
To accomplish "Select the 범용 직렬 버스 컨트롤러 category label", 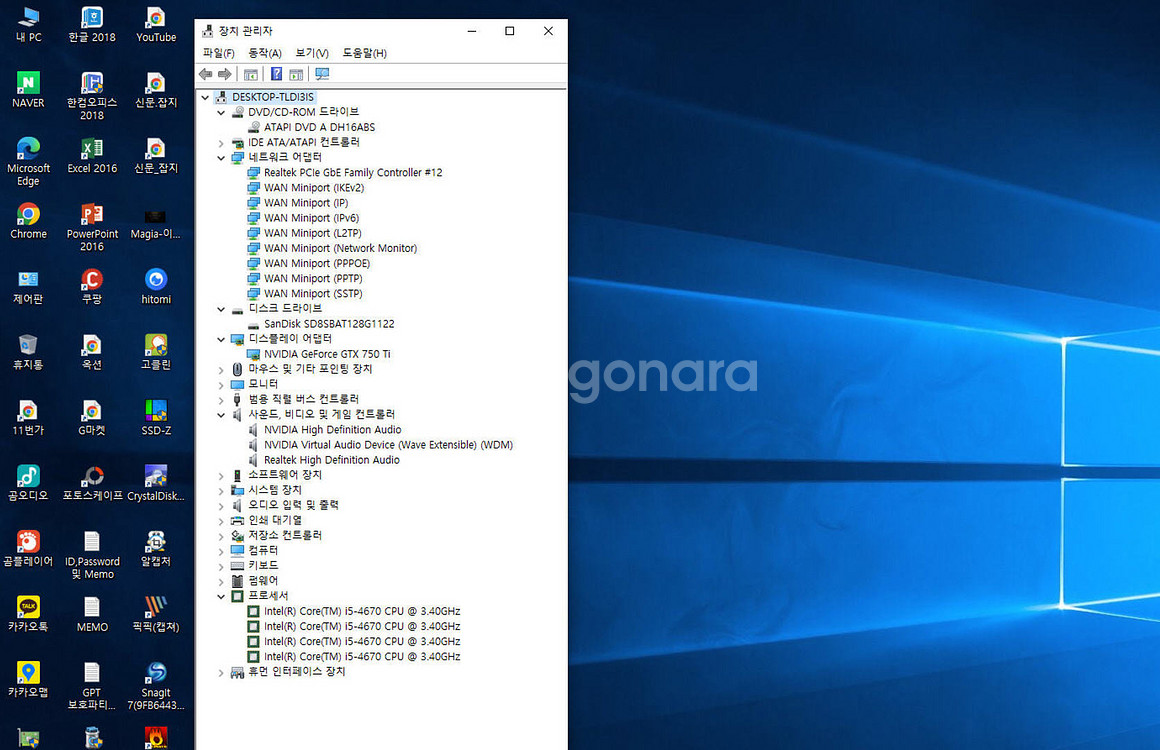I will click(303, 399).
